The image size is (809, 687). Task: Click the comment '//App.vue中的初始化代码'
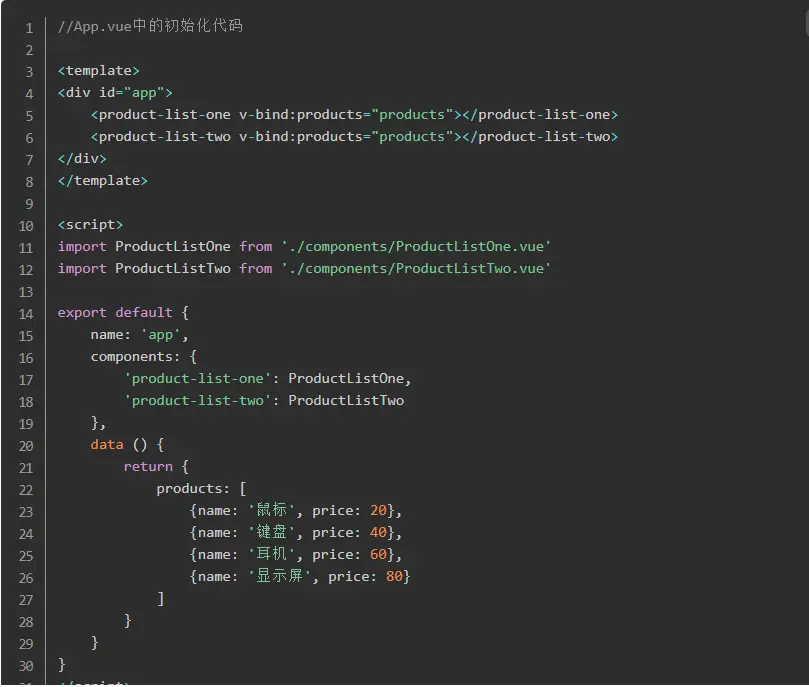pos(150,26)
